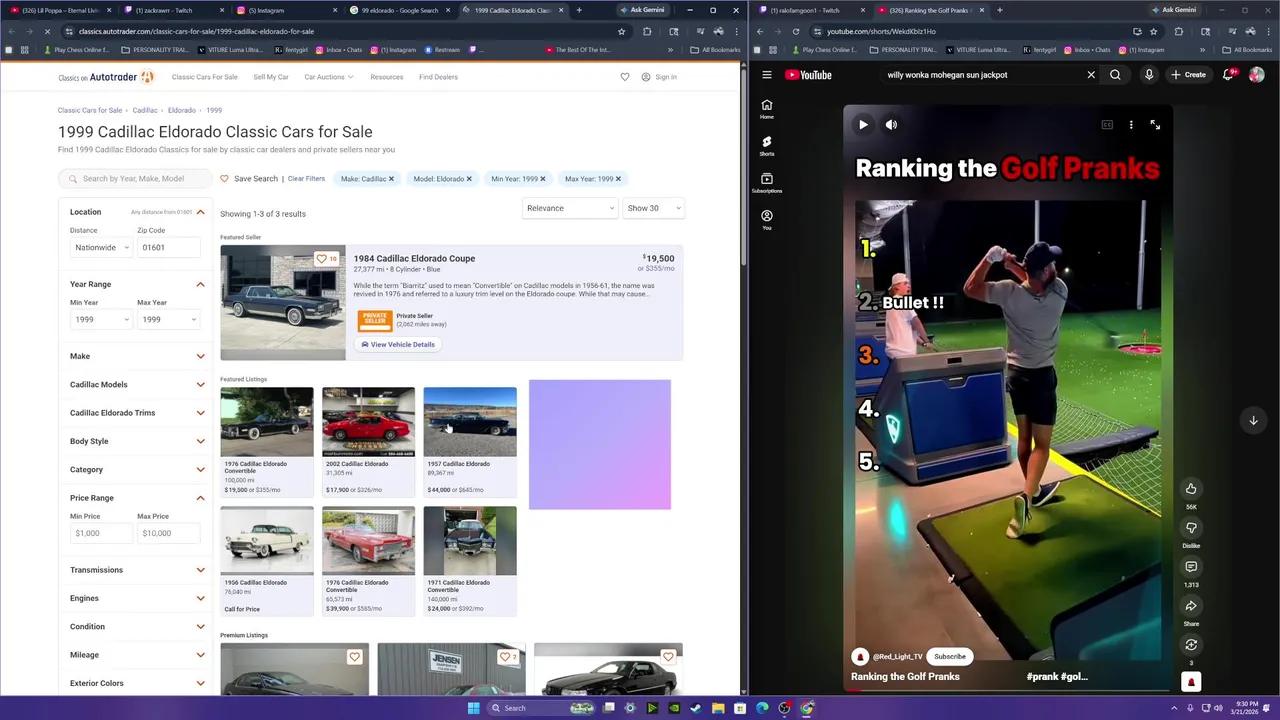
Task: Like the Golf Pranks short
Action: pos(1191,489)
